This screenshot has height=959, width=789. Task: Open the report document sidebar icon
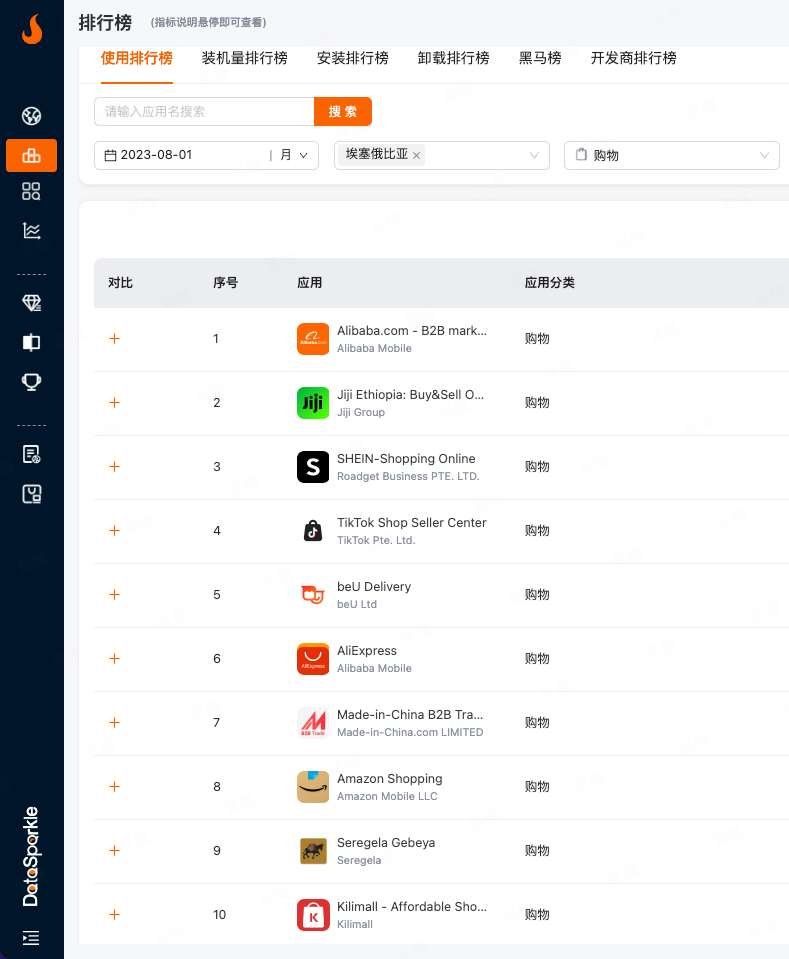pos(31,454)
